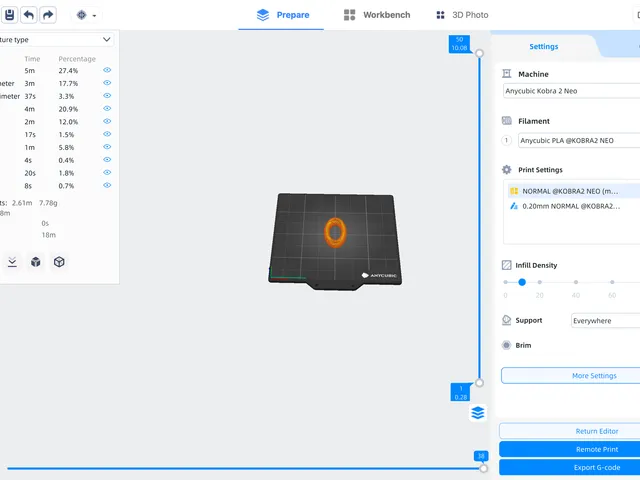Image resolution: width=640 pixels, height=480 pixels.
Task: Open the Anycubic PLA filament dropdown
Action: point(579,140)
